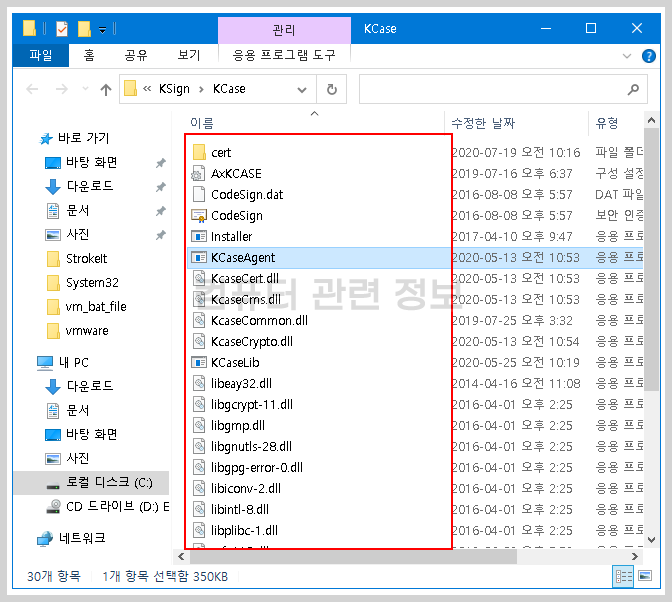Go up one folder level
Screen dimensions: 672x602
(106, 89)
